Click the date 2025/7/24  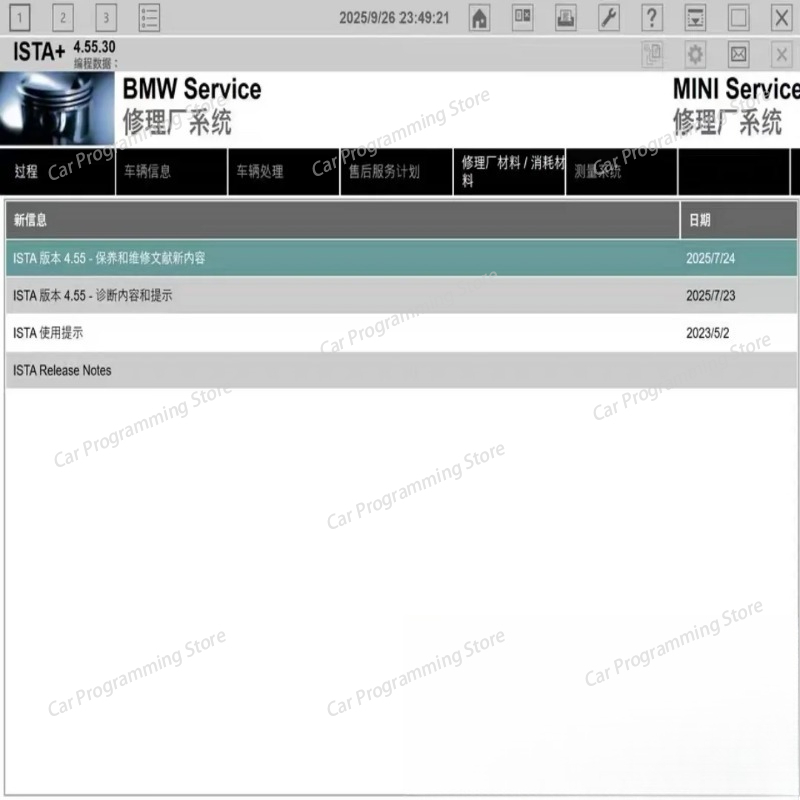710,258
